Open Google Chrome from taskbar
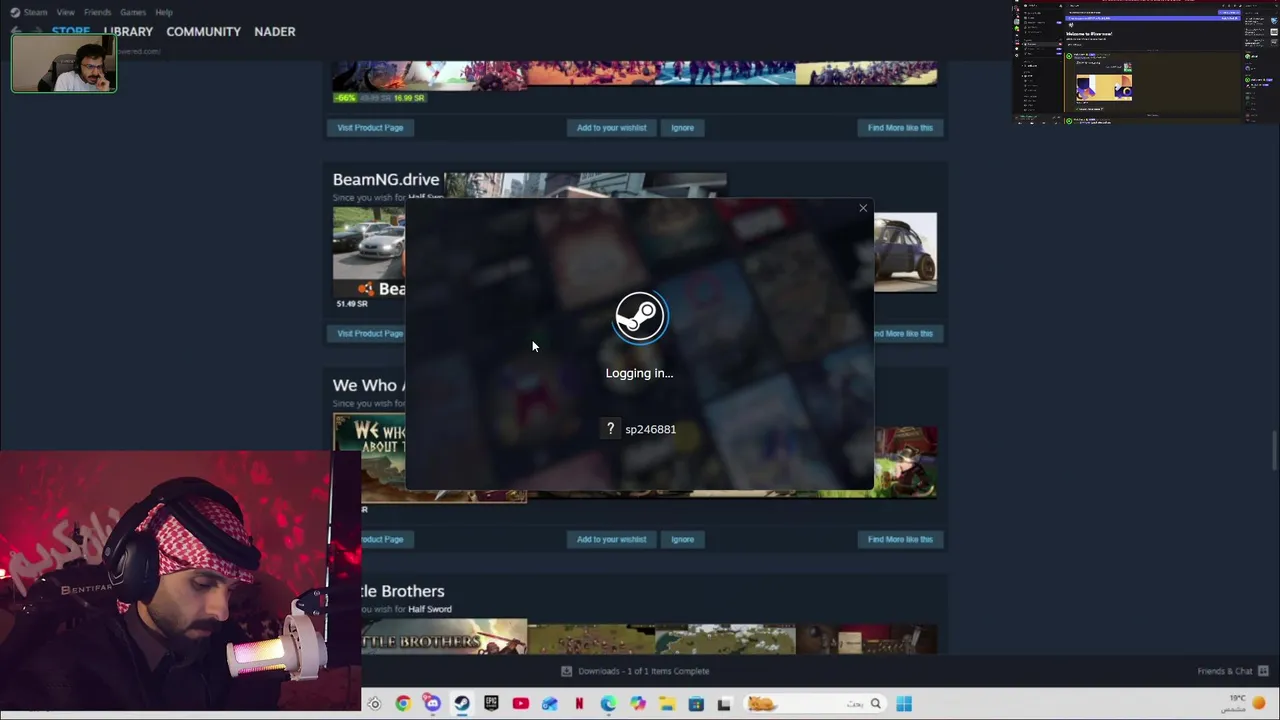The height and width of the screenshot is (720, 1280). click(403, 704)
